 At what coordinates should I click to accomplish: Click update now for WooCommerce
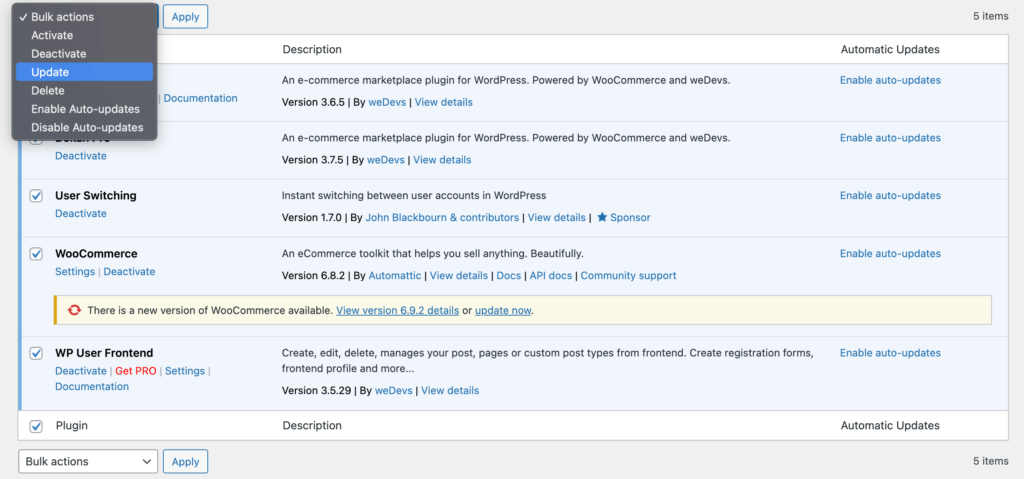click(503, 310)
